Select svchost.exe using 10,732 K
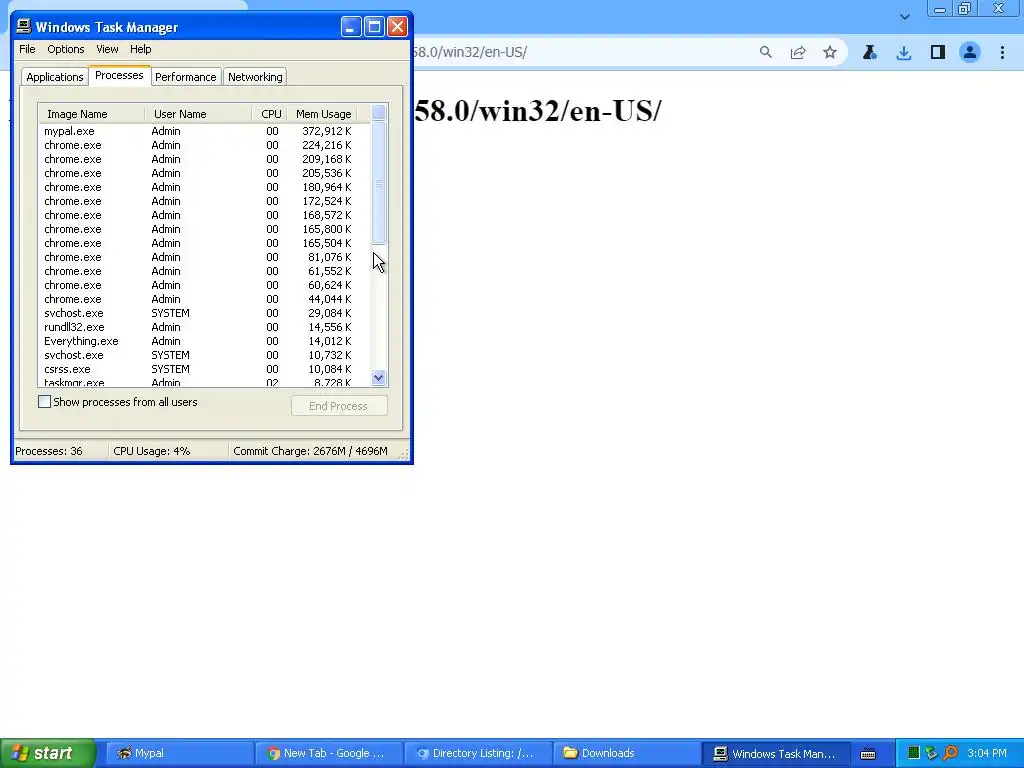Screen dimensions: 1024x768 [204, 355]
